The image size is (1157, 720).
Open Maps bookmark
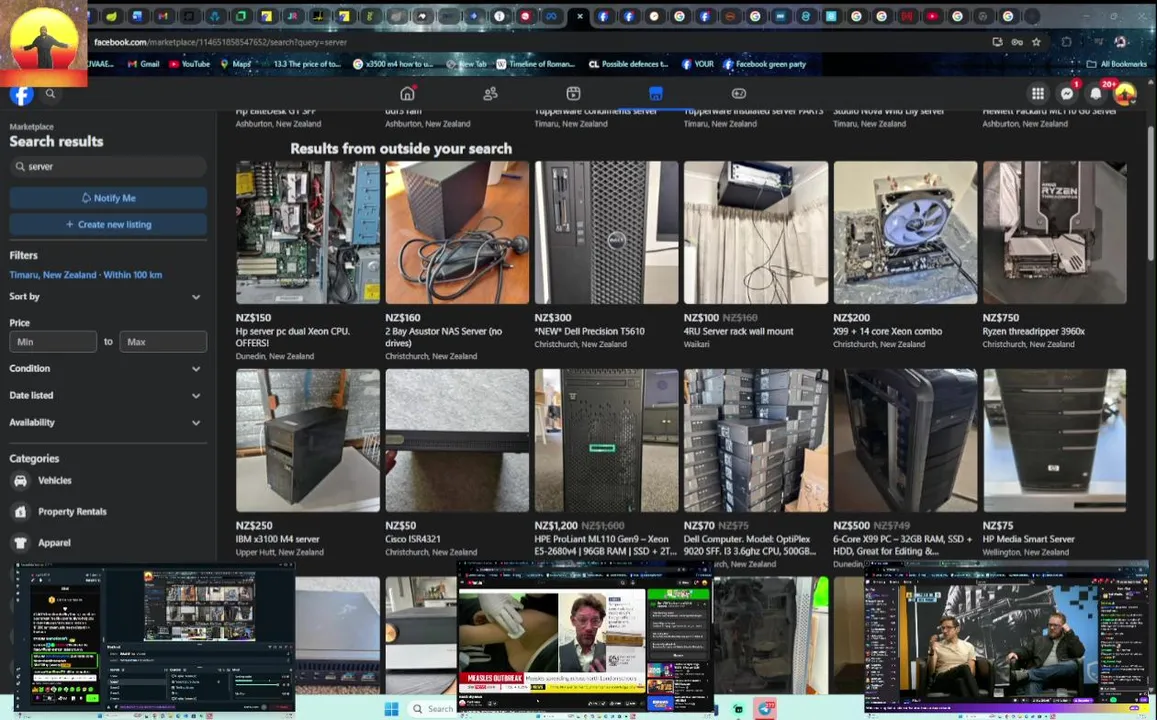coord(236,64)
